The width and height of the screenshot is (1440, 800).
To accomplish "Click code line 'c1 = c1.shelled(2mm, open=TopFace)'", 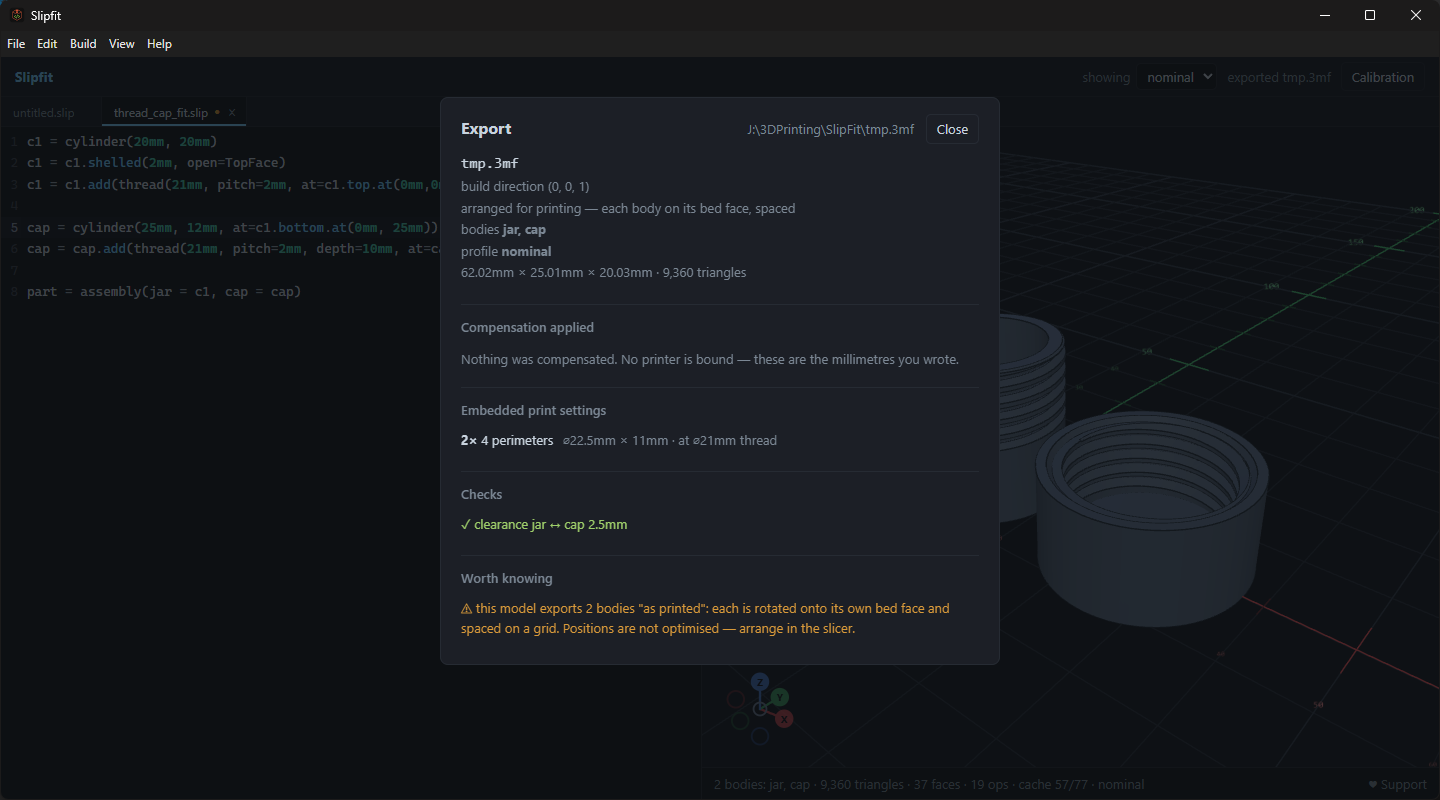I will [x=156, y=162].
